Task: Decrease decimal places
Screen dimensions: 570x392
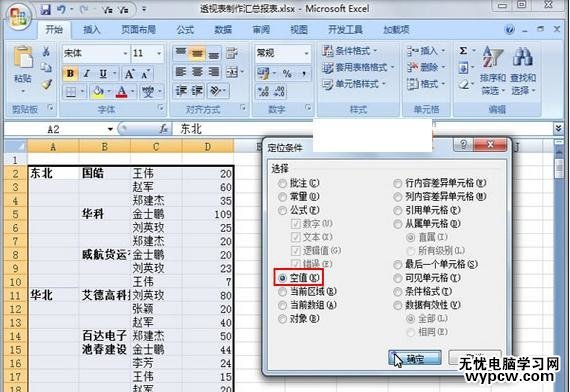Action: coord(279,91)
